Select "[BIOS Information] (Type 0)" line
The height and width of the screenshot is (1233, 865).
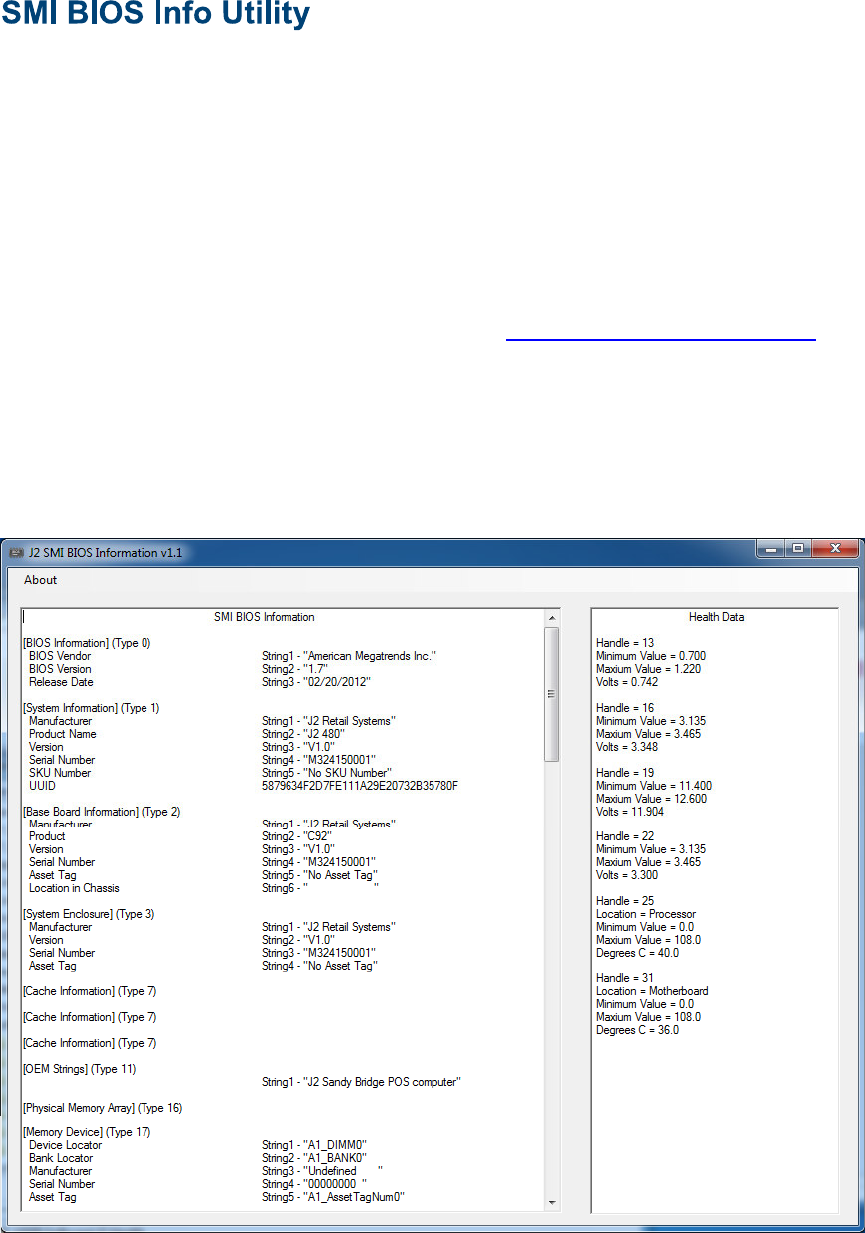coord(86,643)
